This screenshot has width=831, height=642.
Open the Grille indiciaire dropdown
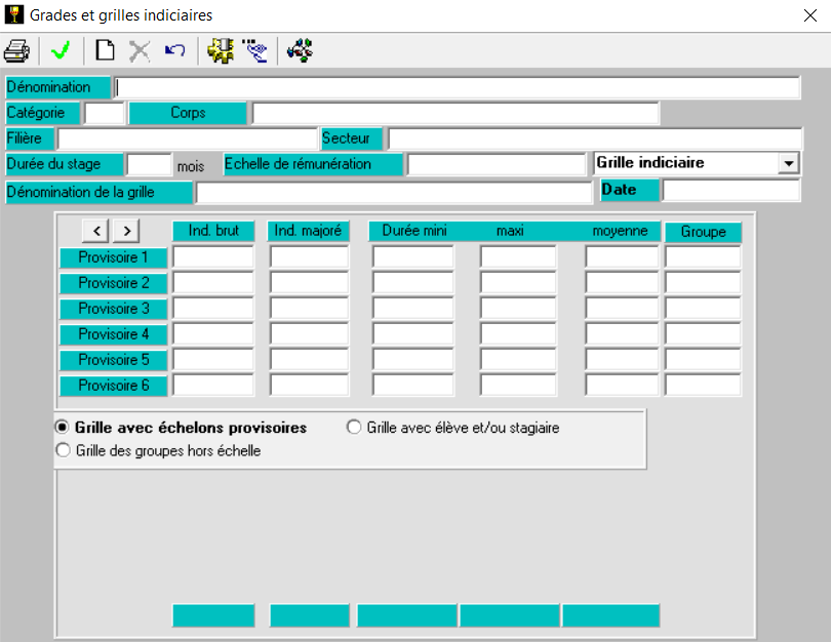click(x=789, y=163)
